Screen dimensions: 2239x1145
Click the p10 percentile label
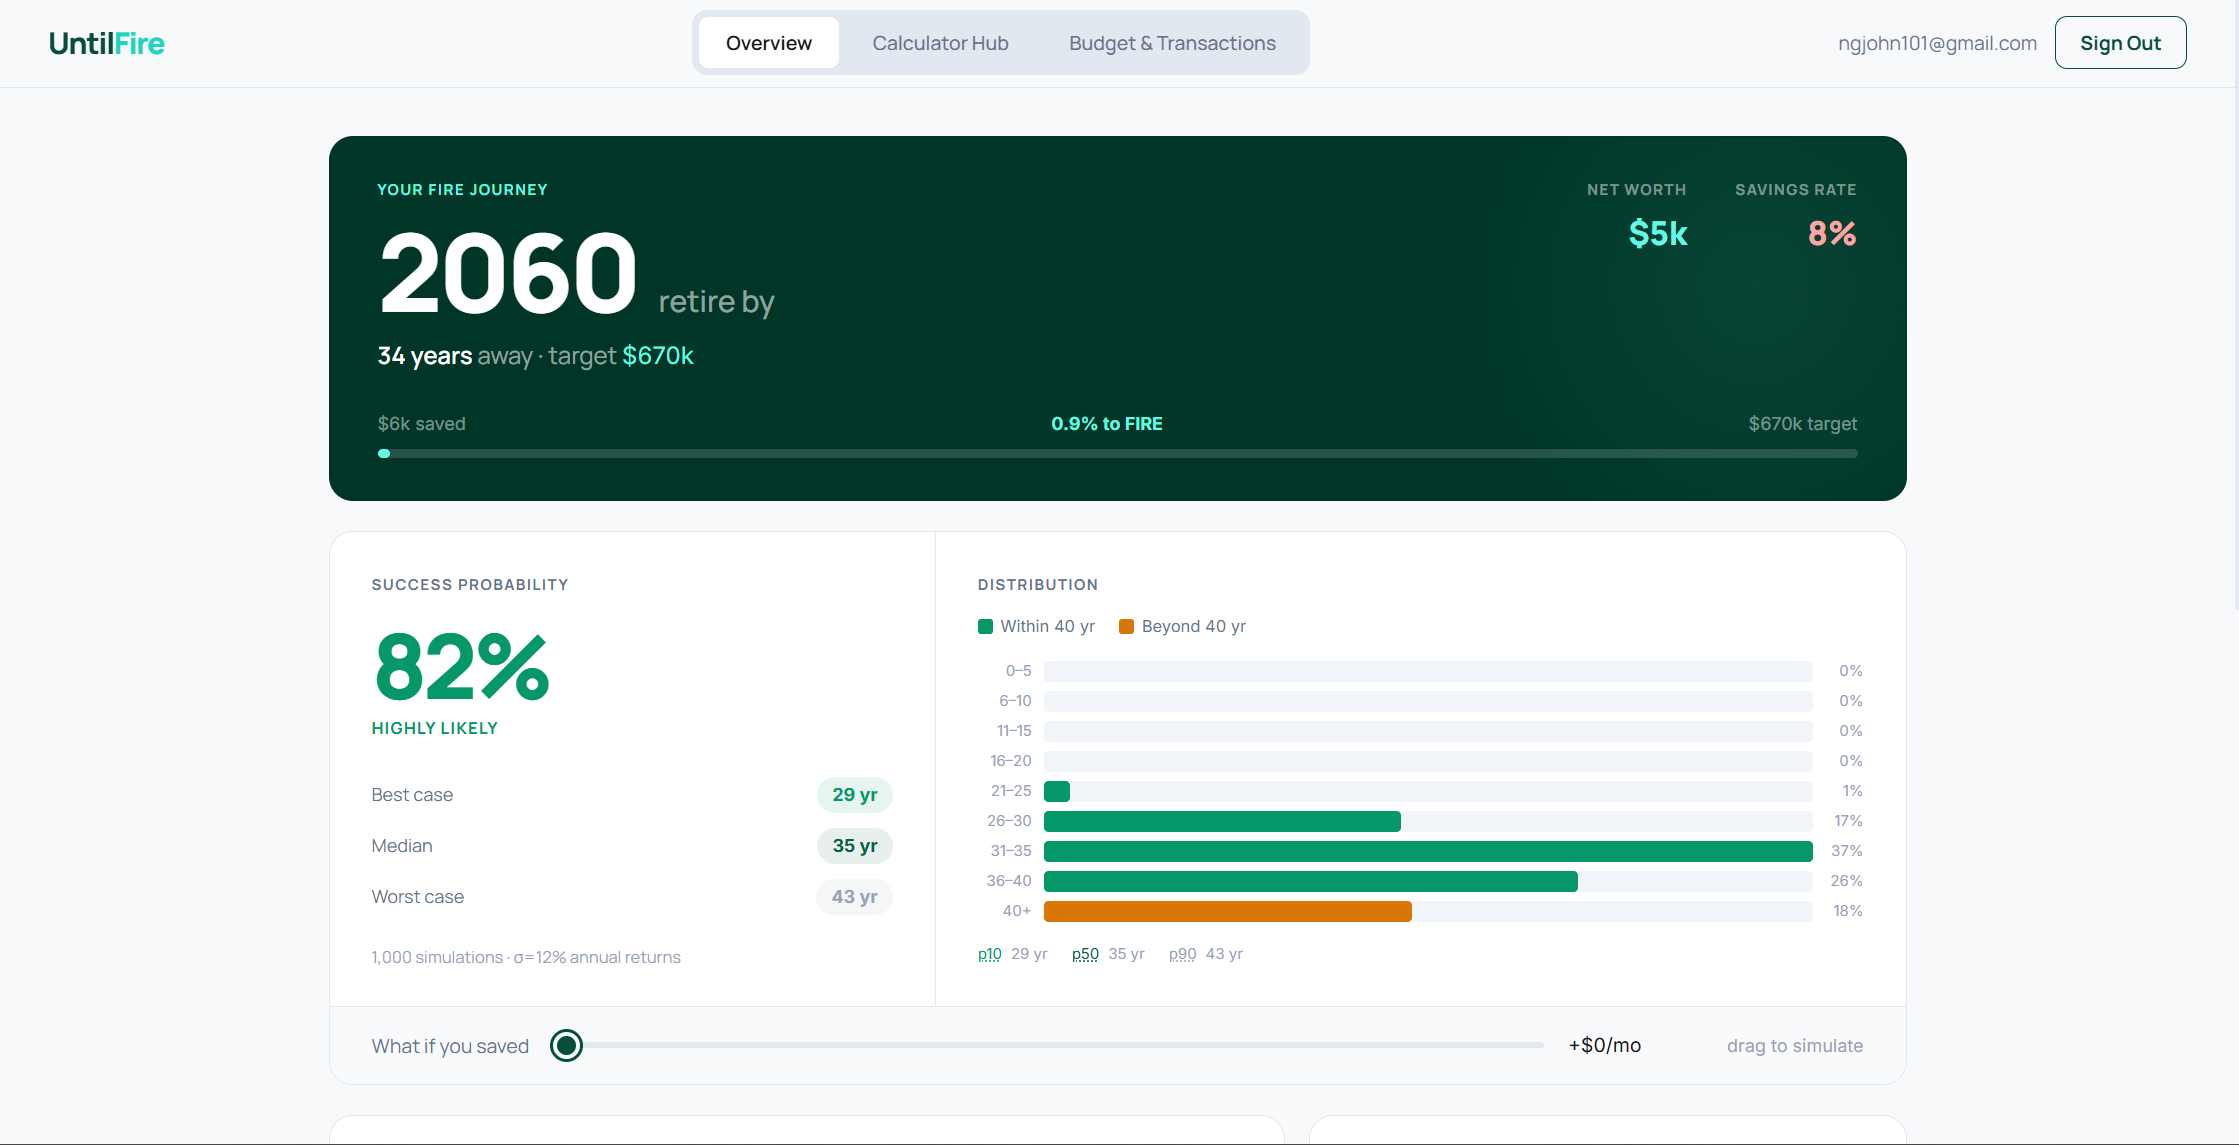[989, 954]
